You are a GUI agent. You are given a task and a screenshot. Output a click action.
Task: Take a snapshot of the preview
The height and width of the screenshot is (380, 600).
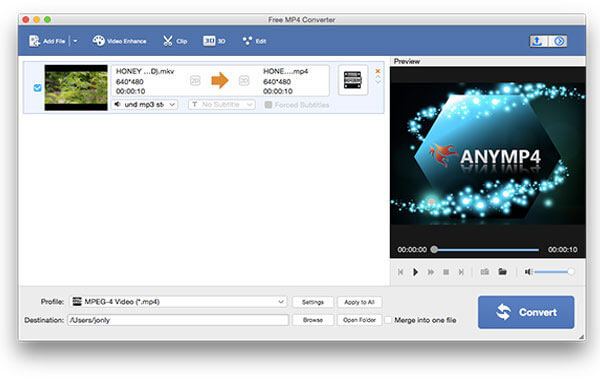pyautogui.click(x=485, y=272)
